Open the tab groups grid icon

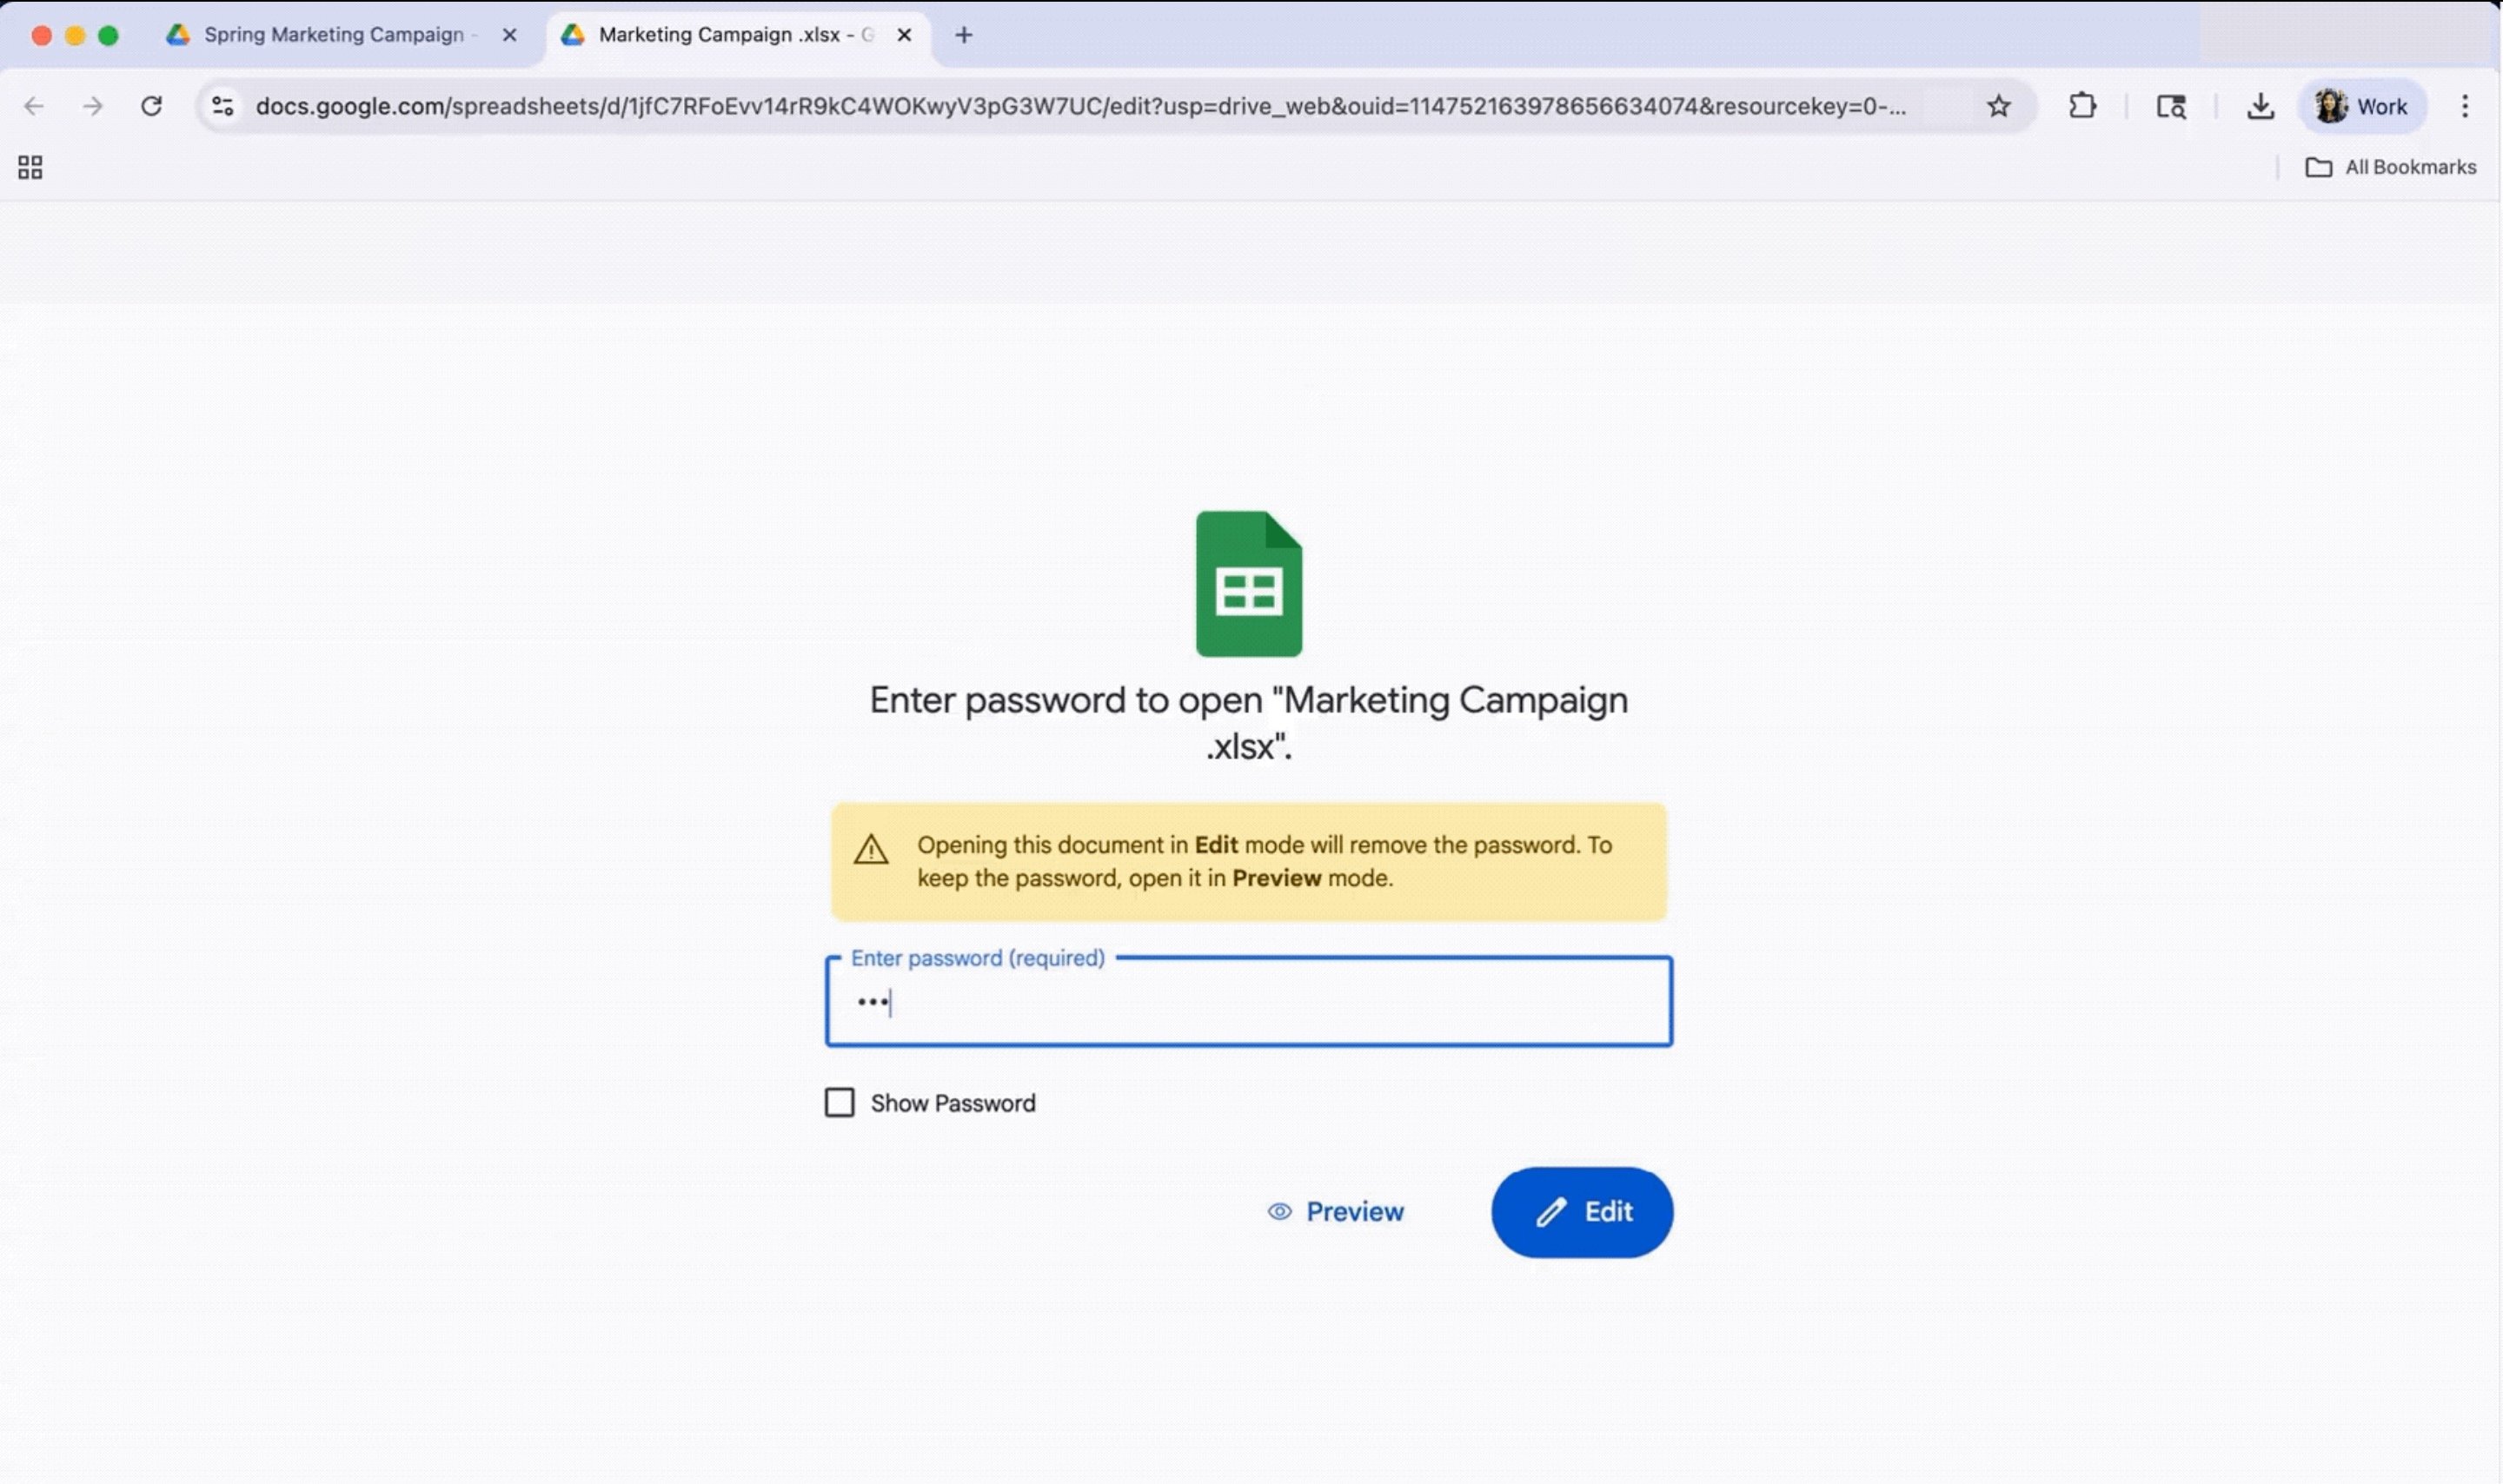(29, 167)
